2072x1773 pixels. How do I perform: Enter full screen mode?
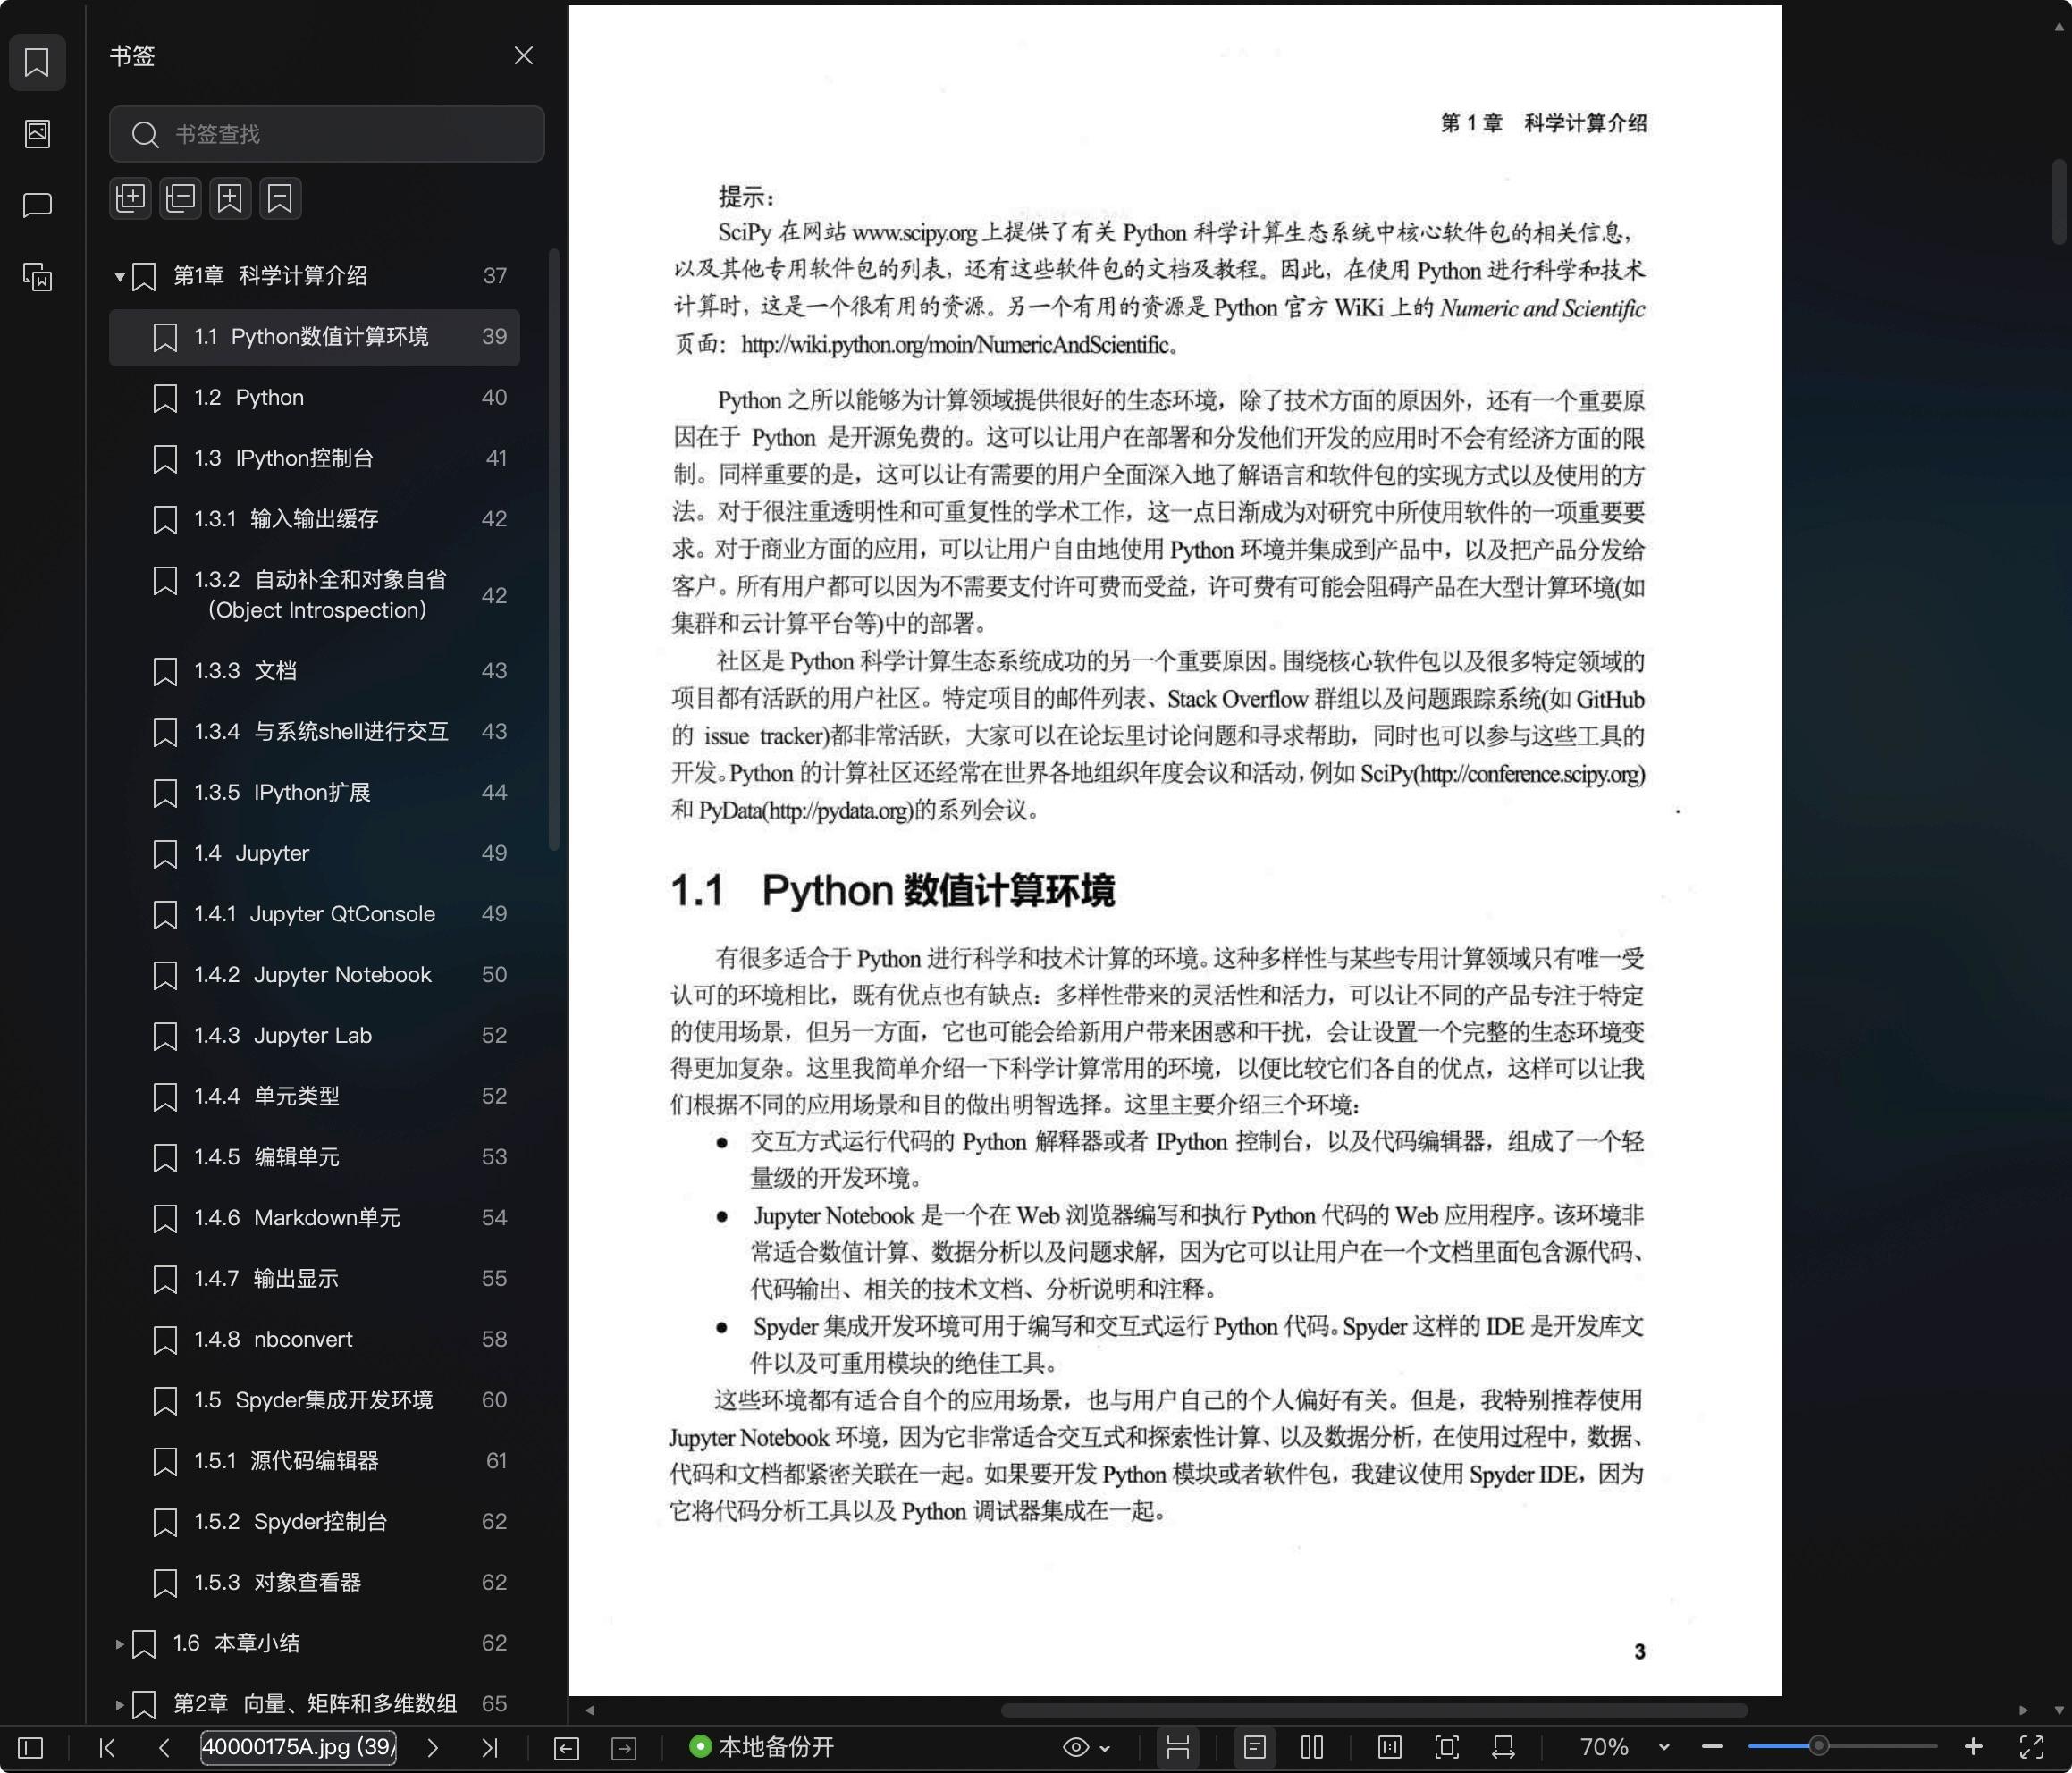[x=2032, y=1747]
